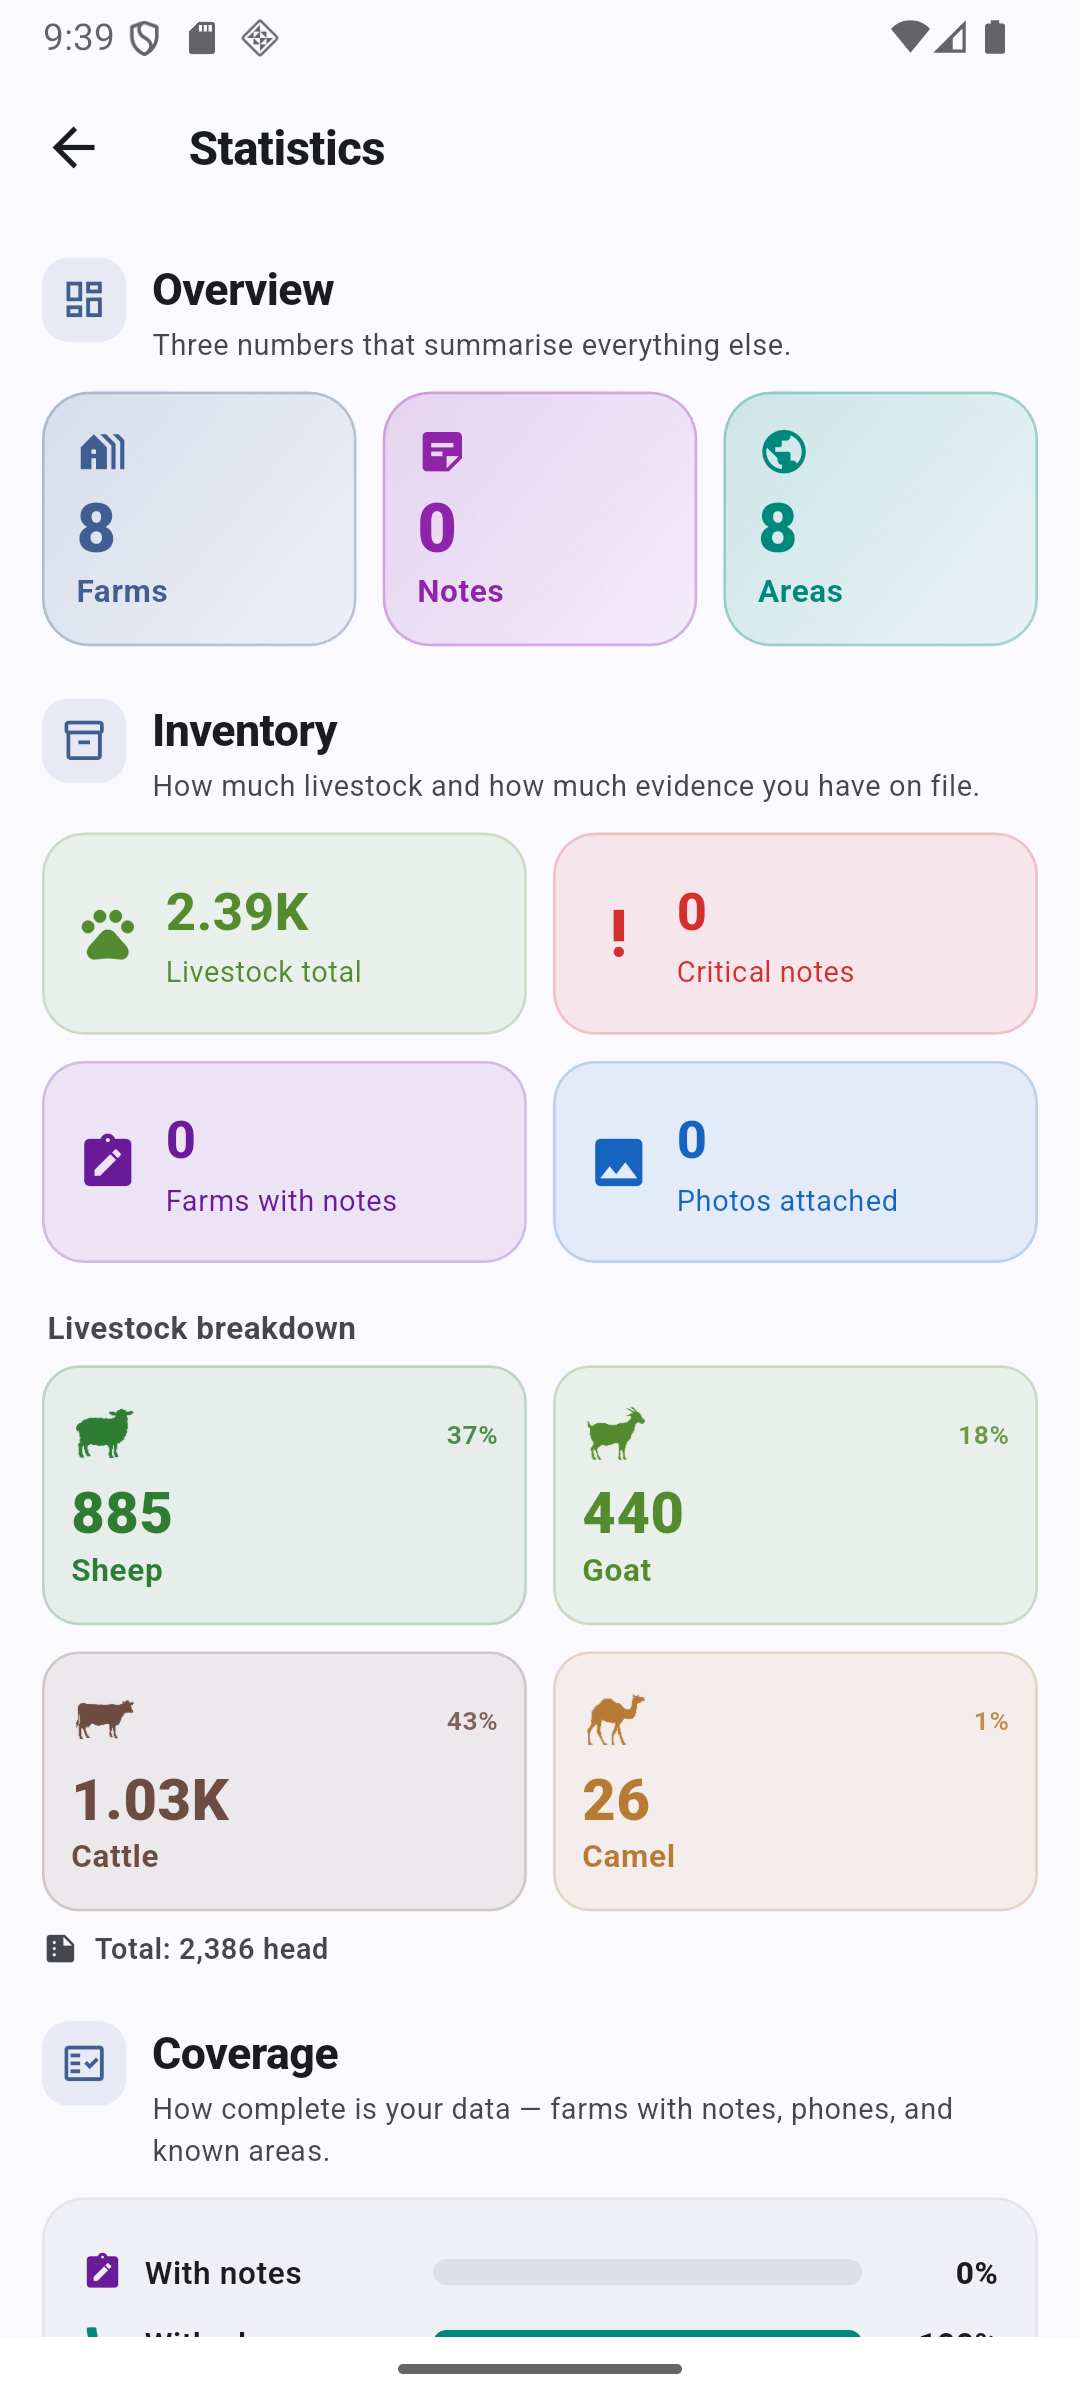The width and height of the screenshot is (1080, 2400).
Task: Click the Overview dashboard icon
Action: [84, 300]
